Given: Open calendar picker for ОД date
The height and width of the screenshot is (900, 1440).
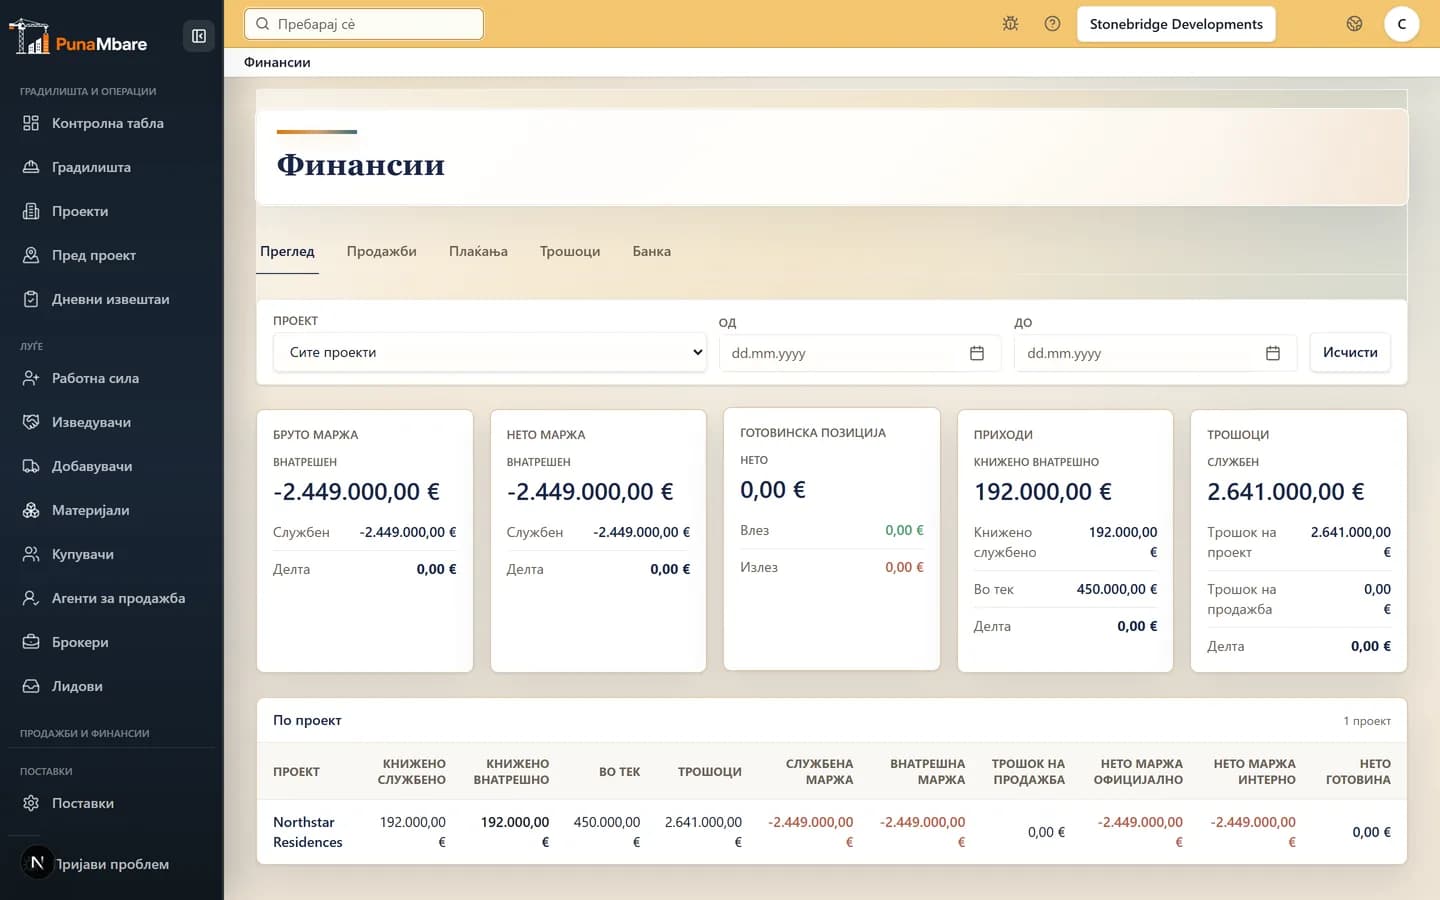Looking at the screenshot, I should pyautogui.click(x=977, y=353).
